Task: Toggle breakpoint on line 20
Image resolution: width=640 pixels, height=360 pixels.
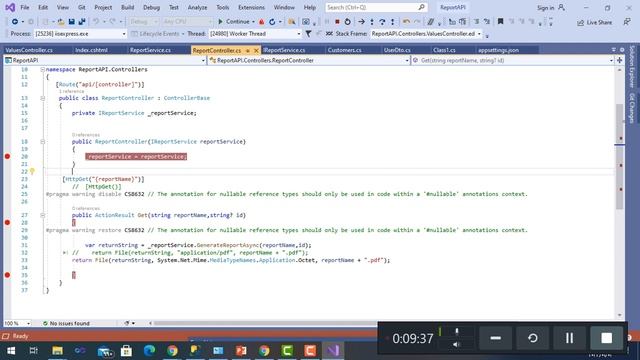Action: (x=7, y=157)
